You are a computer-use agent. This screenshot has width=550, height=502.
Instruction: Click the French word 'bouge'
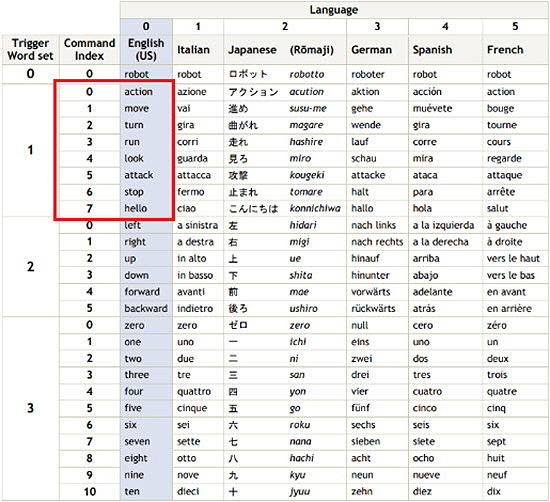[500, 109]
